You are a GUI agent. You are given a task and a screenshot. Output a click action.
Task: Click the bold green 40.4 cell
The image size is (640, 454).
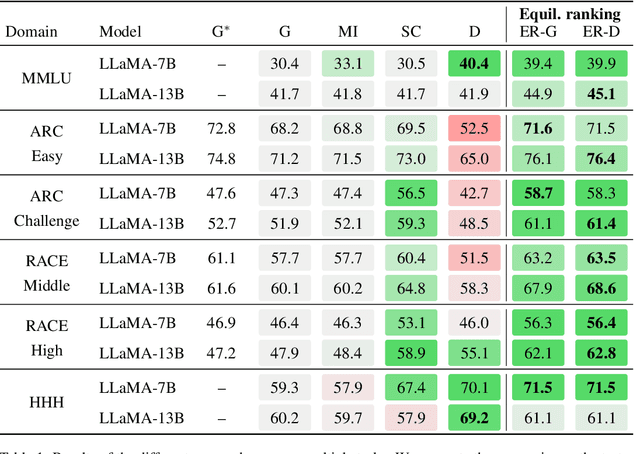(x=475, y=65)
